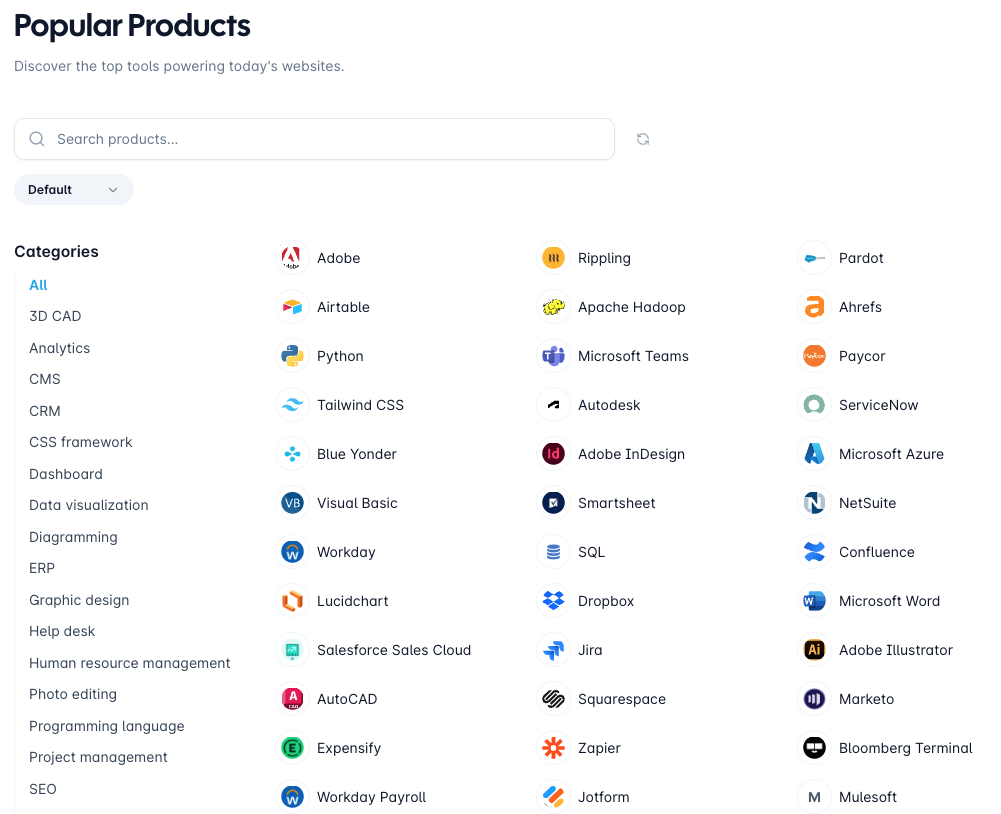Open the Pardot product link
This screenshot has width=1001, height=814.
[861, 258]
